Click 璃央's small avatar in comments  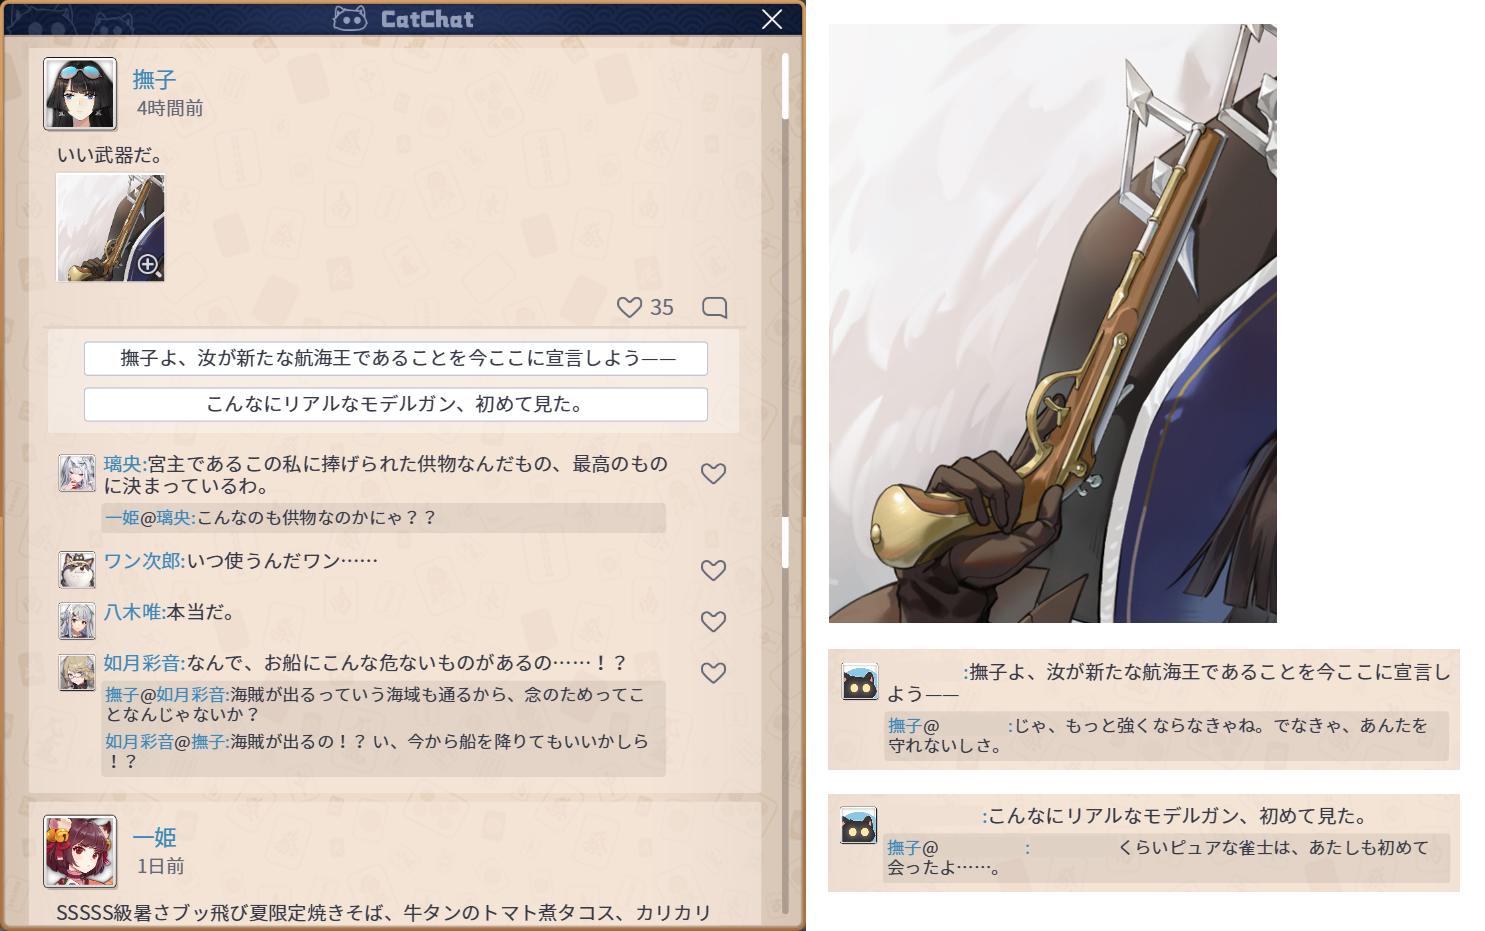click(x=77, y=473)
